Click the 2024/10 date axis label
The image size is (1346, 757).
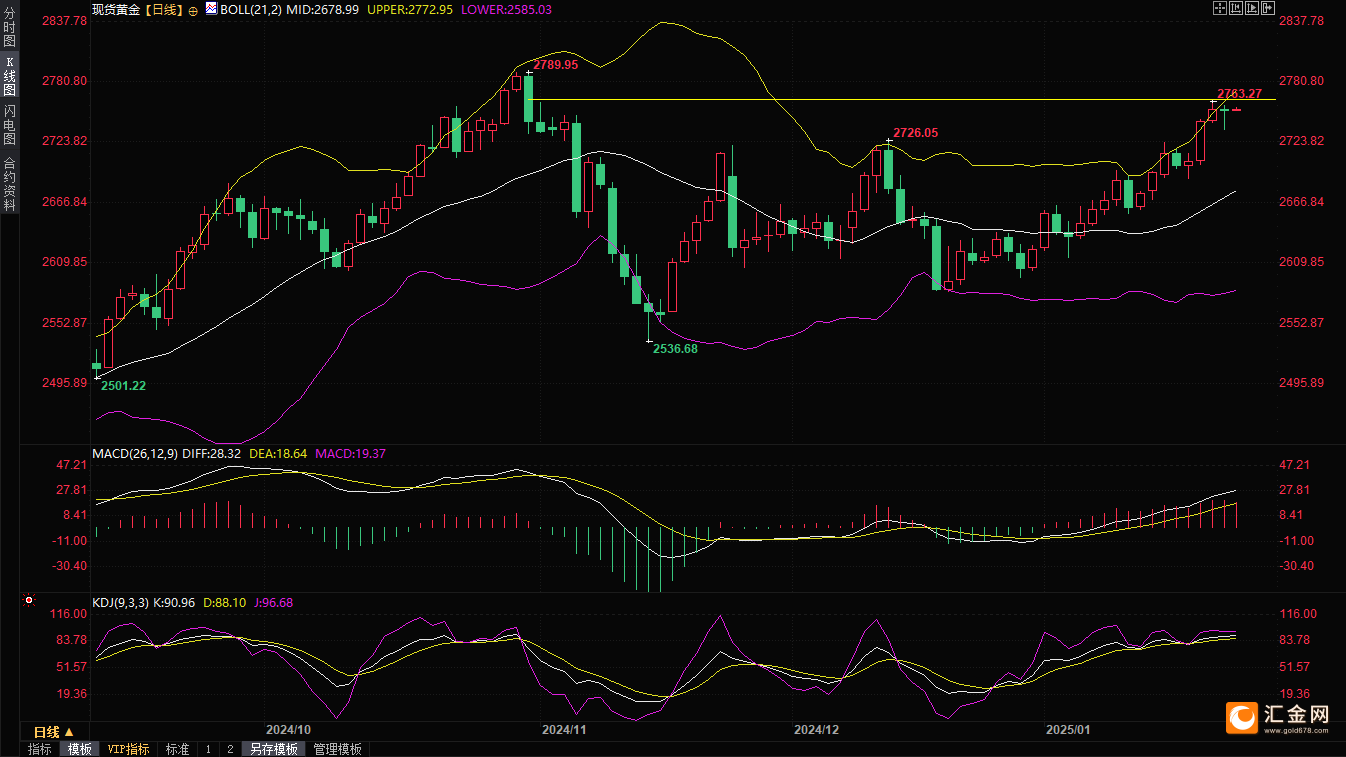tap(288, 730)
